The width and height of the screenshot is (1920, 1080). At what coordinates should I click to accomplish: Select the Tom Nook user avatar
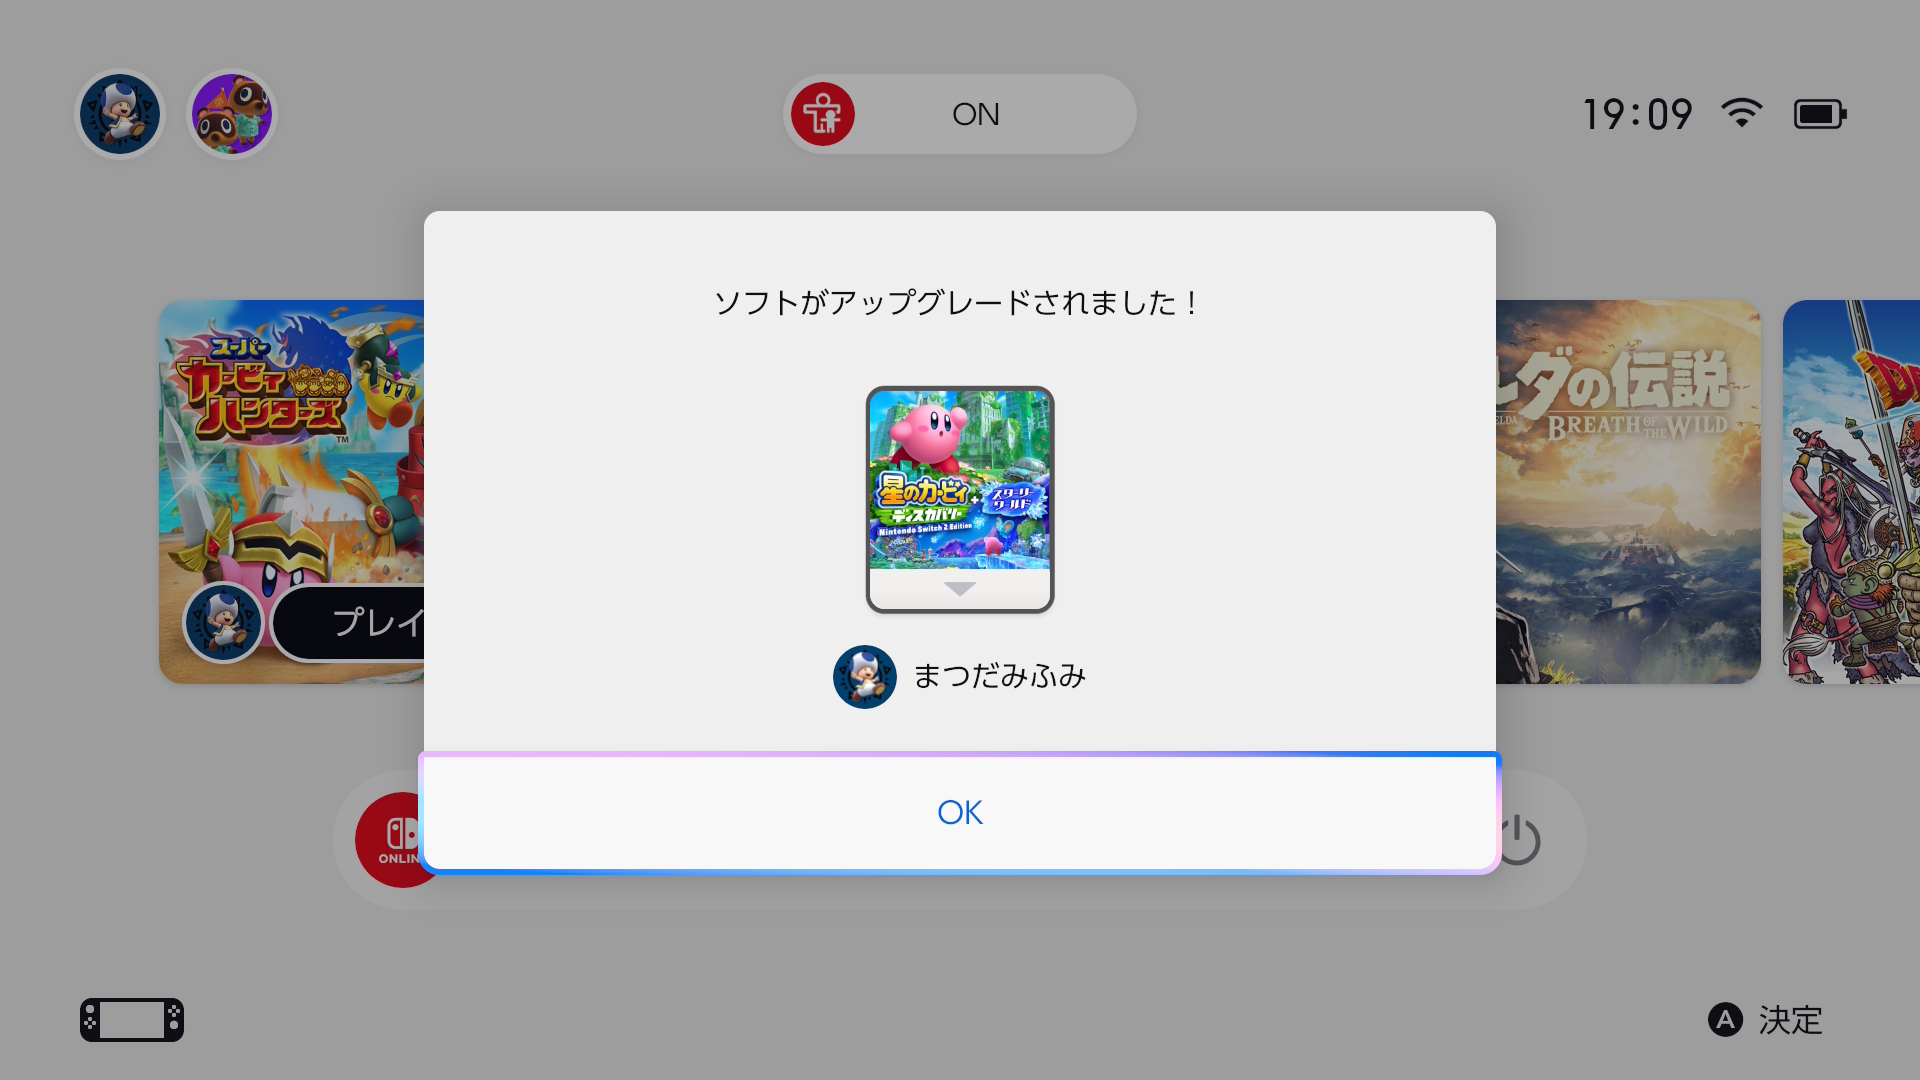[232, 114]
